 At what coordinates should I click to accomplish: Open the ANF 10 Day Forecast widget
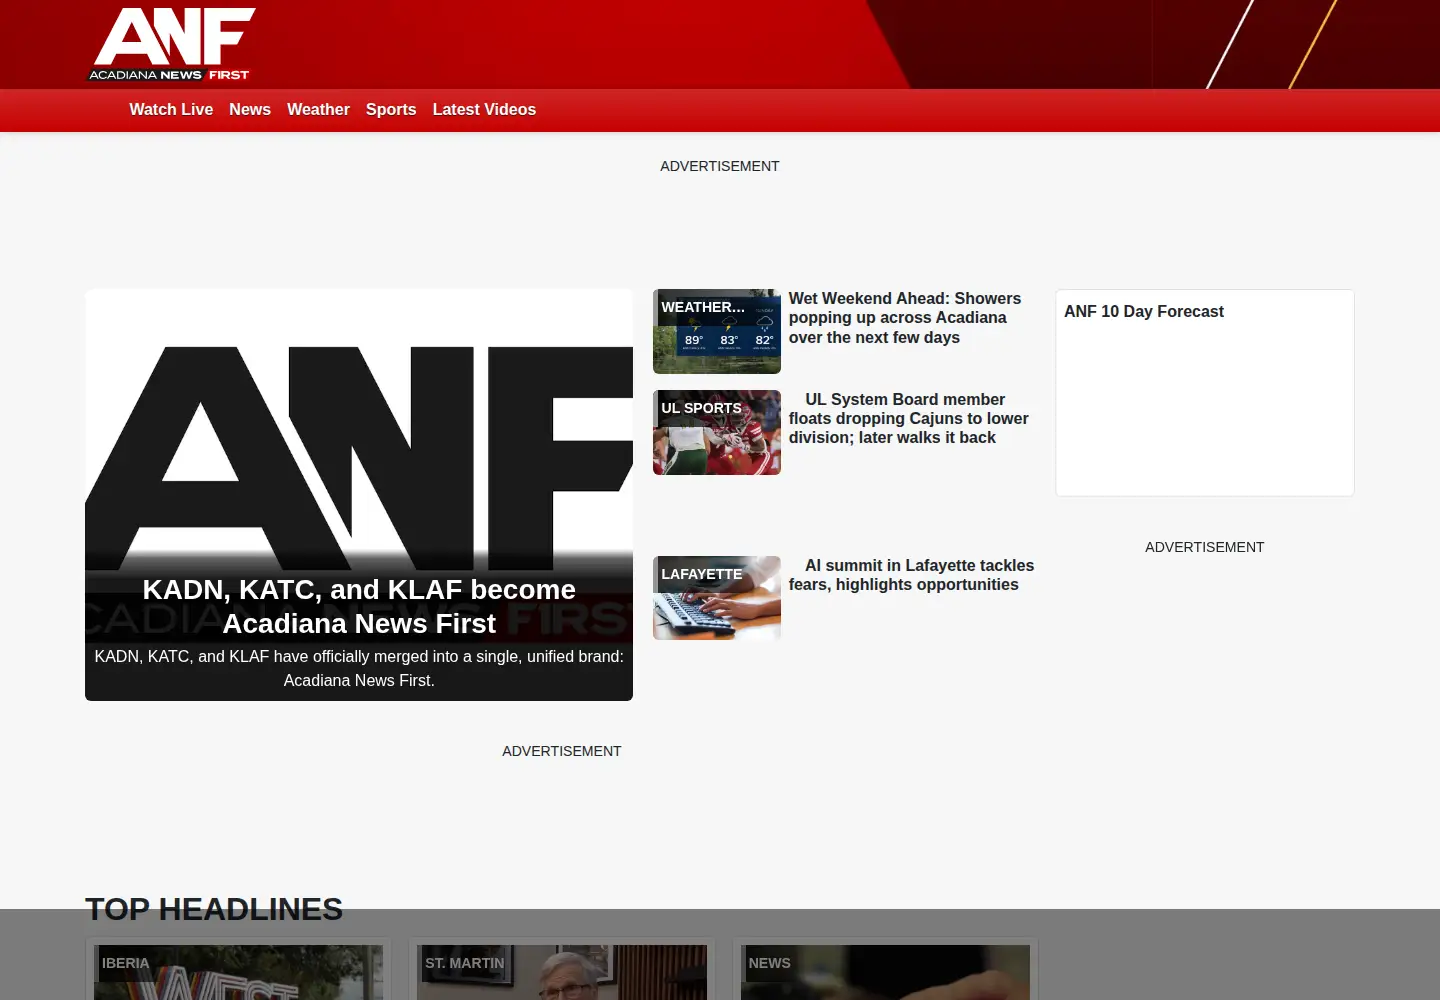[1205, 393]
